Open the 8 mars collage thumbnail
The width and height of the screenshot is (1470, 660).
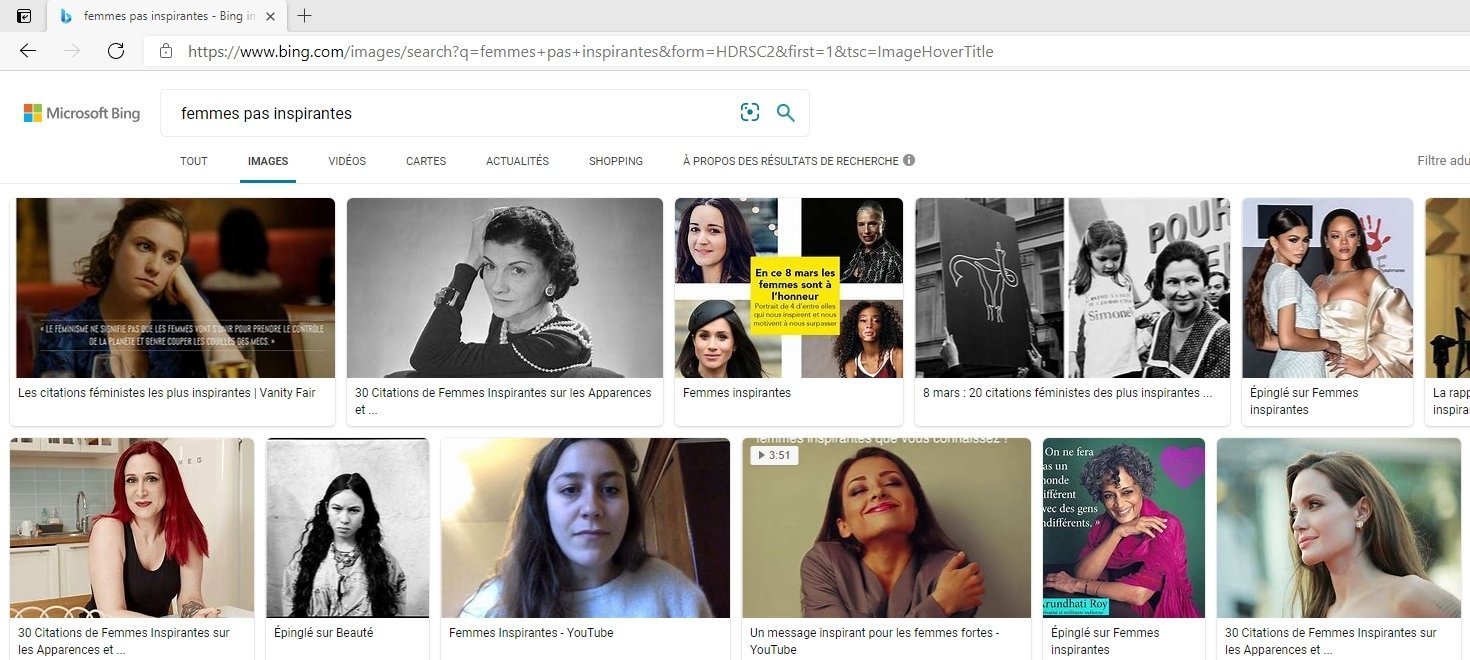[x=789, y=288]
